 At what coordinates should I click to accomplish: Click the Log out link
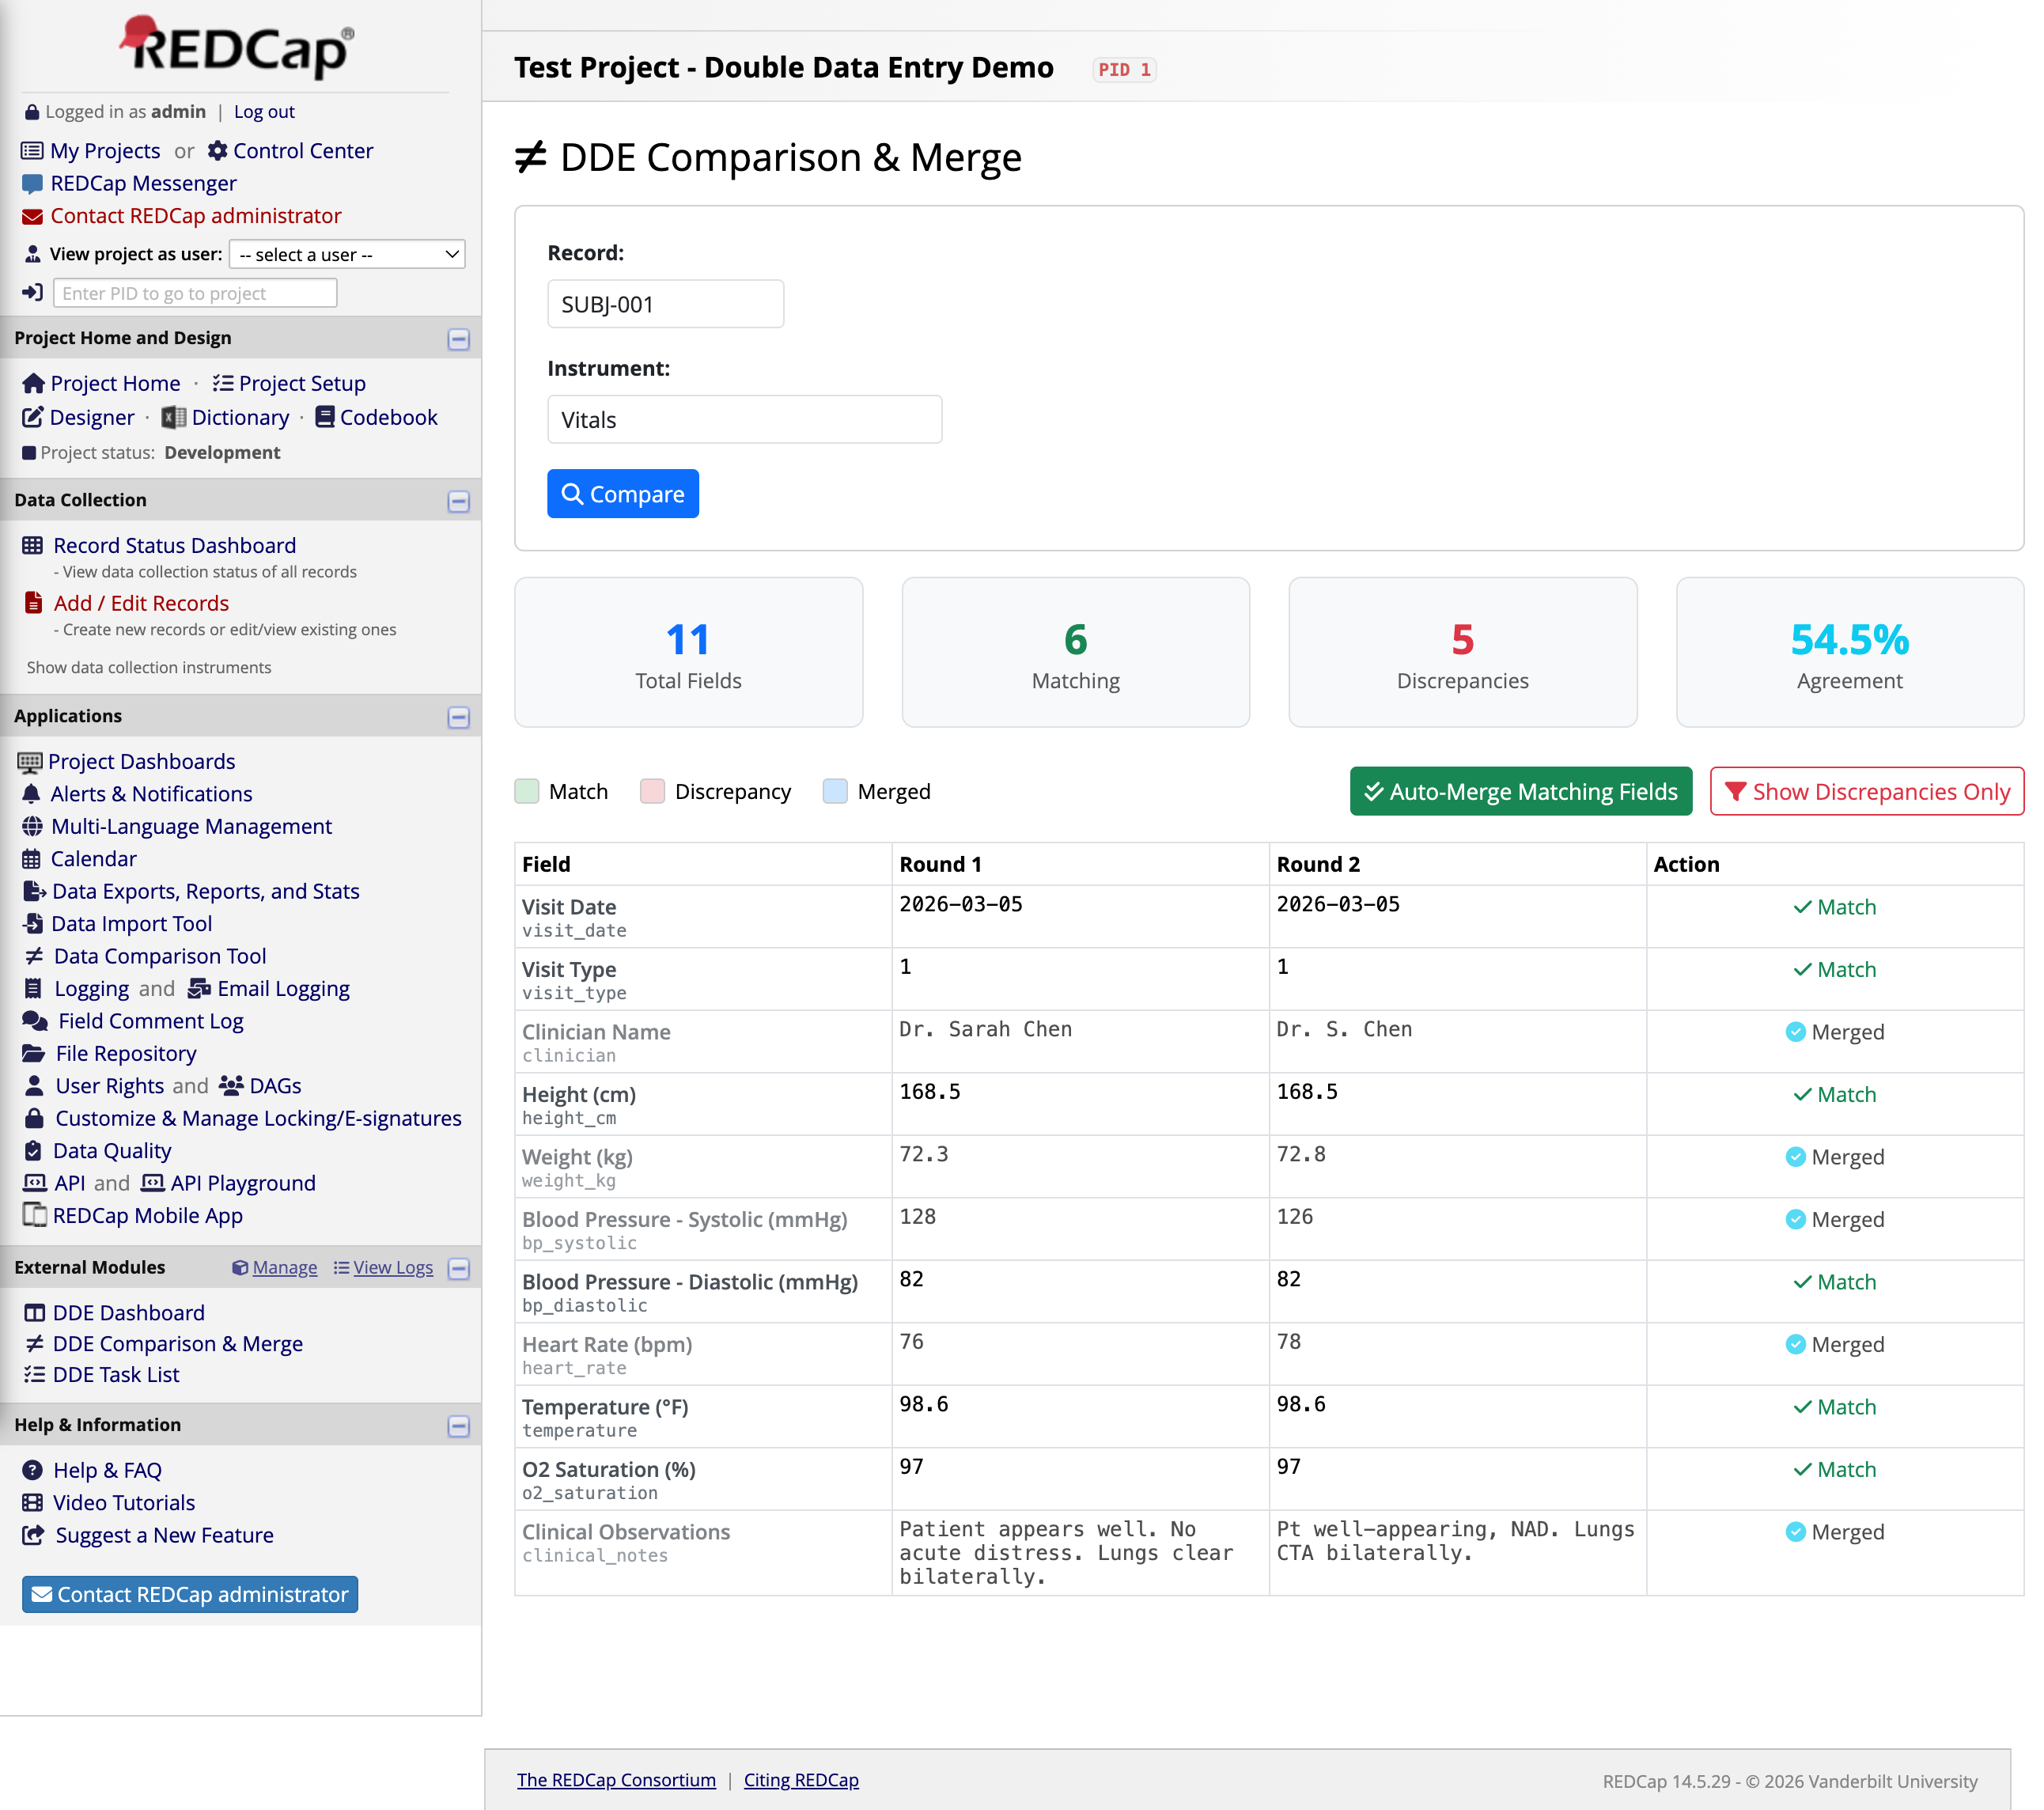point(264,112)
